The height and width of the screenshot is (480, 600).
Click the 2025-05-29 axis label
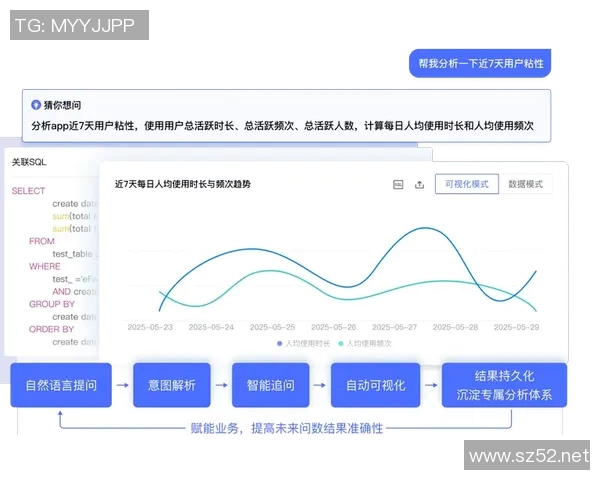point(517,327)
